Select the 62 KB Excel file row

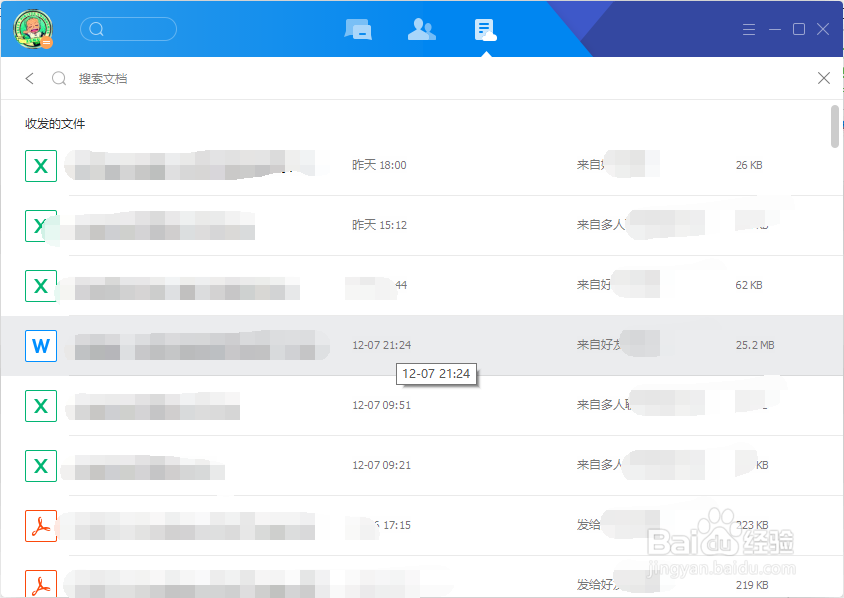[400, 285]
